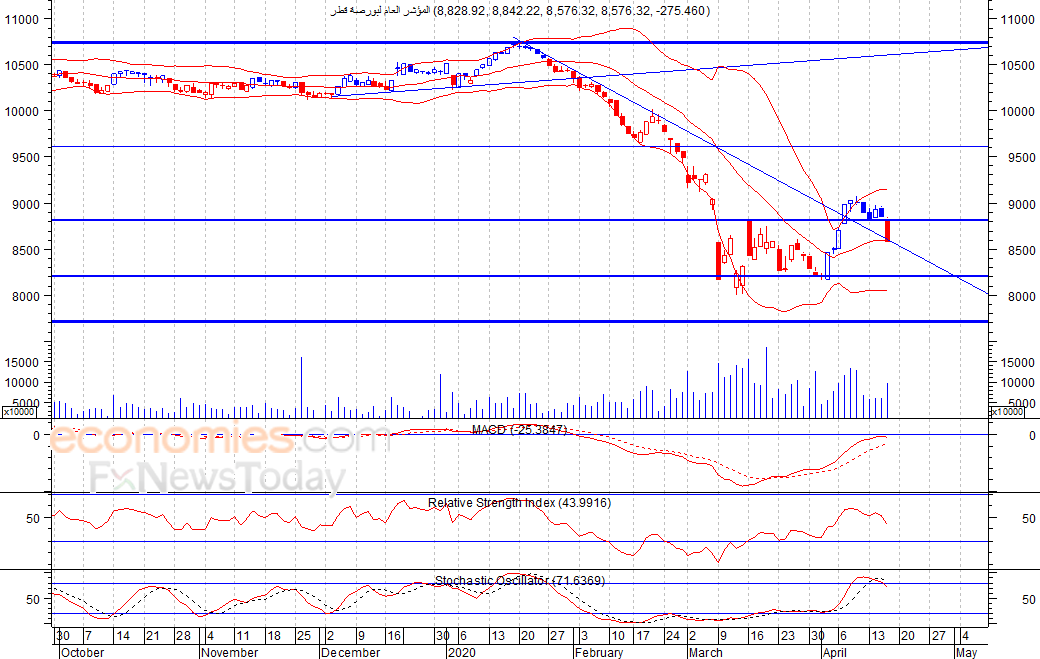Click the 50 label on Stochastic right axis
This screenshot has width=1040, height=659.
1028,599
